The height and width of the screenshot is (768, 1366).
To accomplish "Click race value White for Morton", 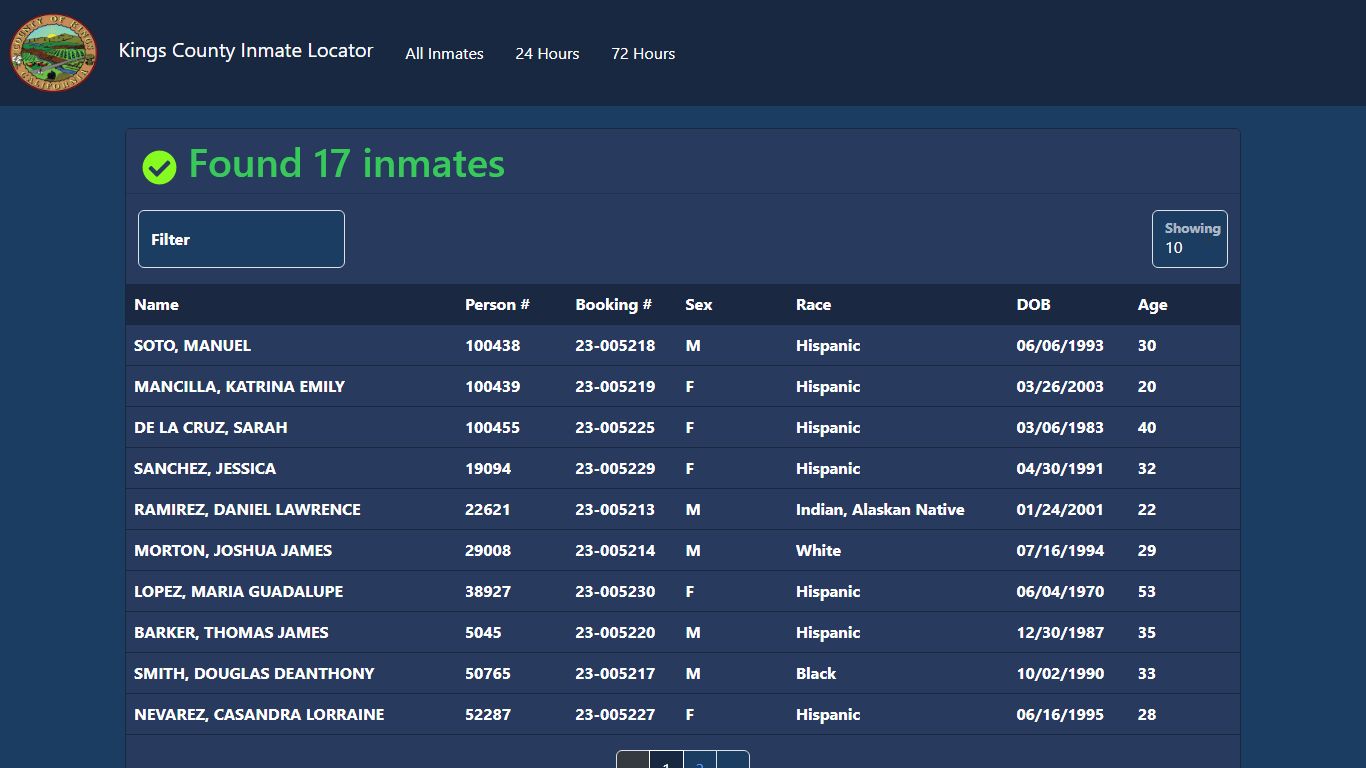I will tap(818, 551).
